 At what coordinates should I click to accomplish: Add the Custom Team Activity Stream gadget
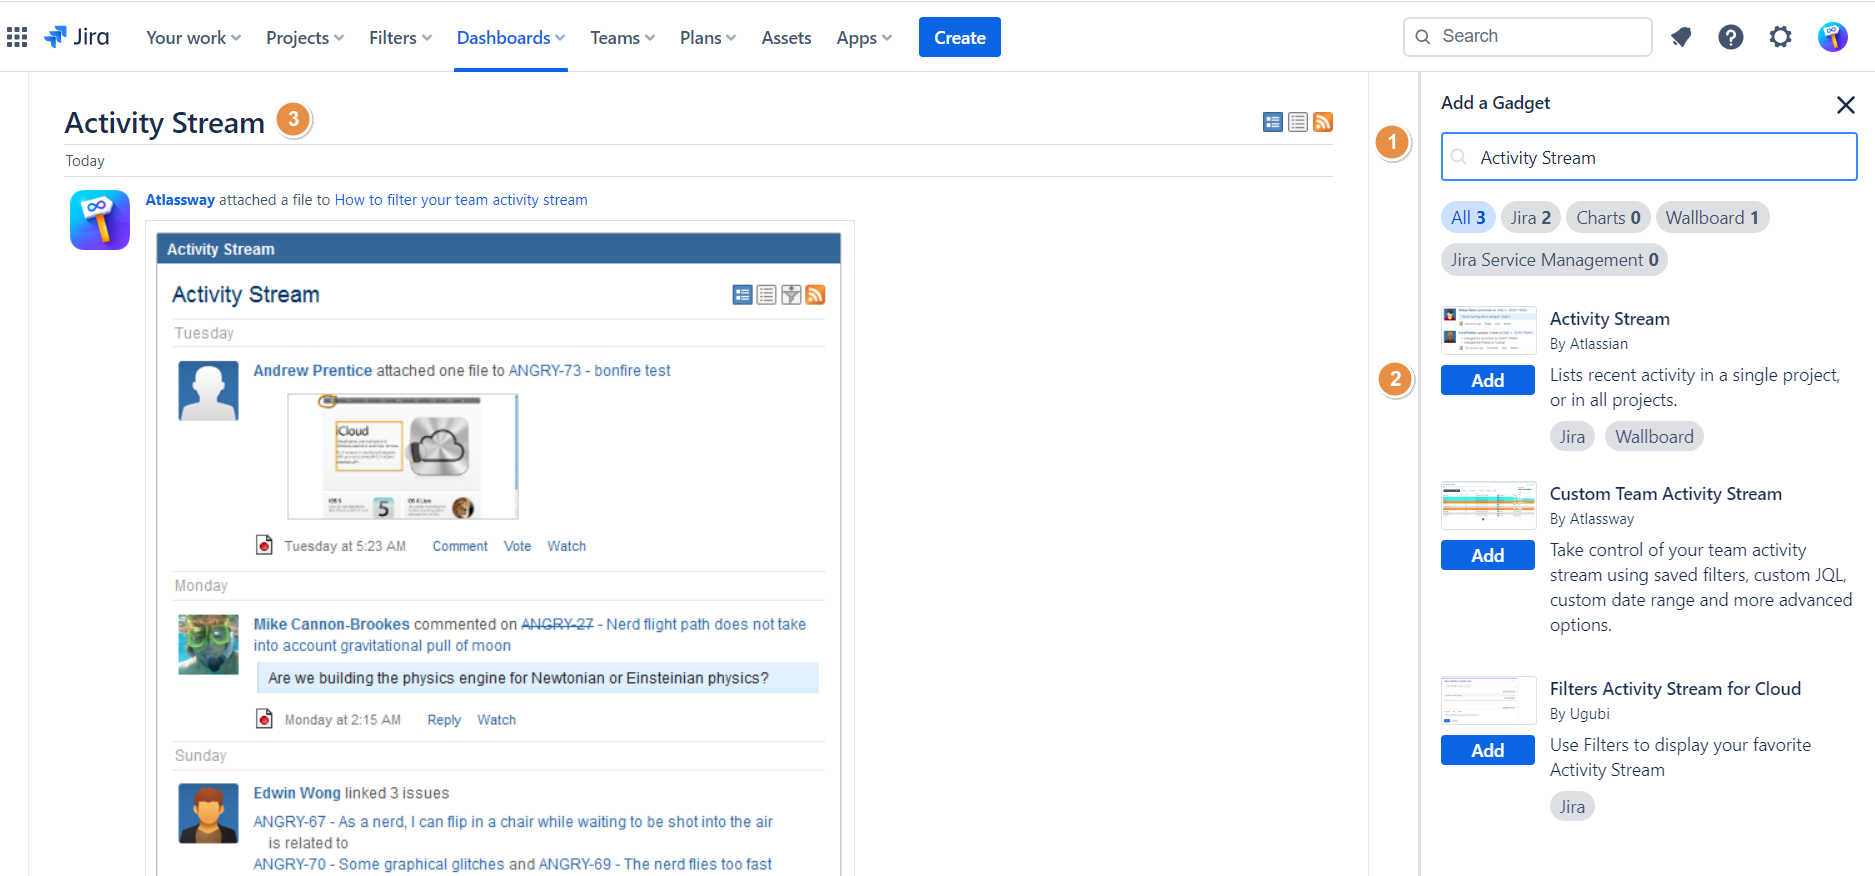[x=1487, y=555]
